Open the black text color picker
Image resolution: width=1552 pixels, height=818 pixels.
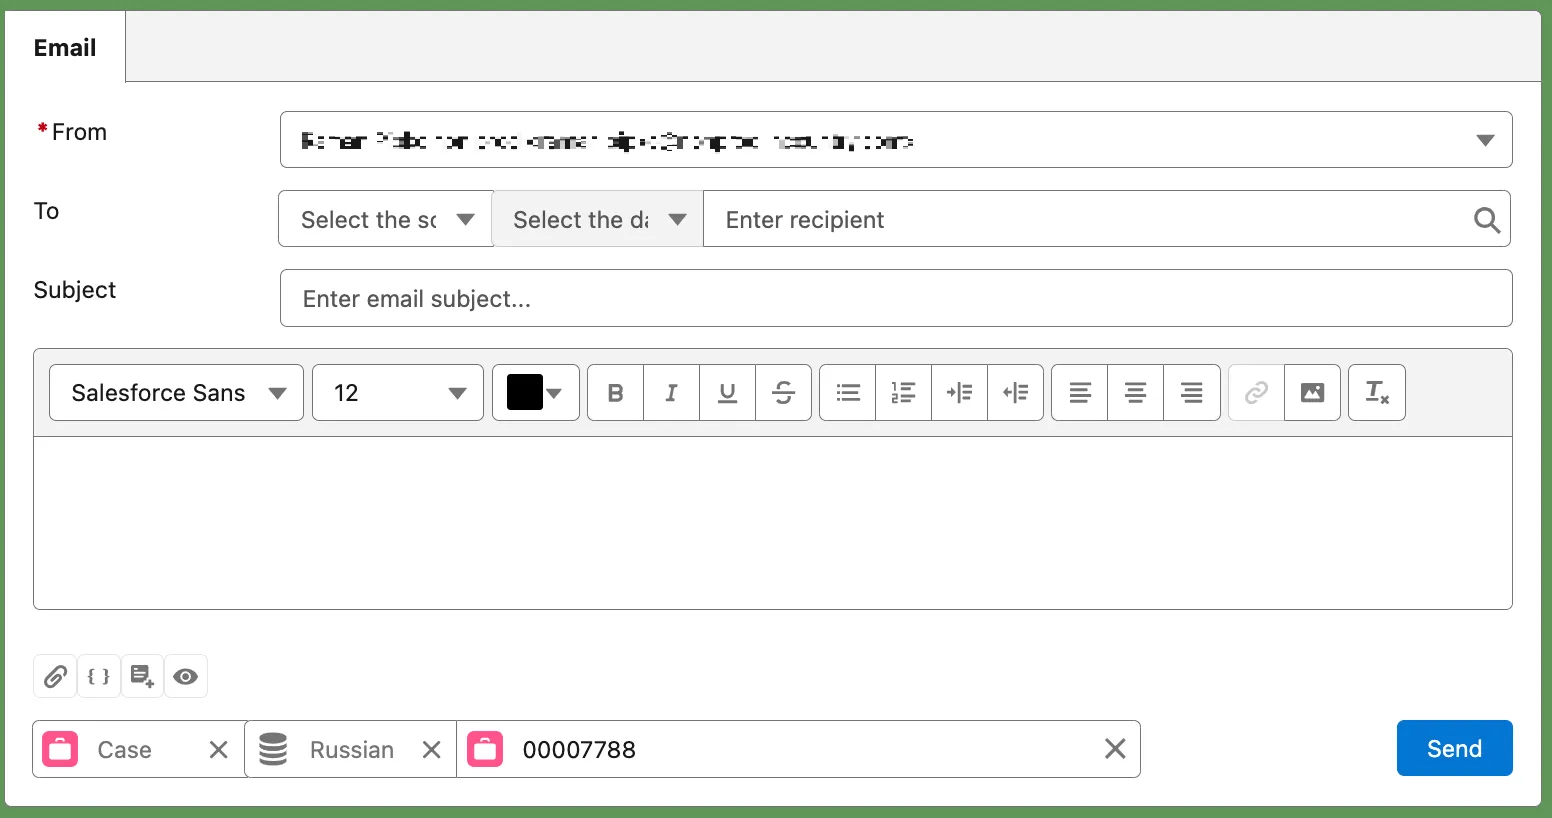coord(535,393)
